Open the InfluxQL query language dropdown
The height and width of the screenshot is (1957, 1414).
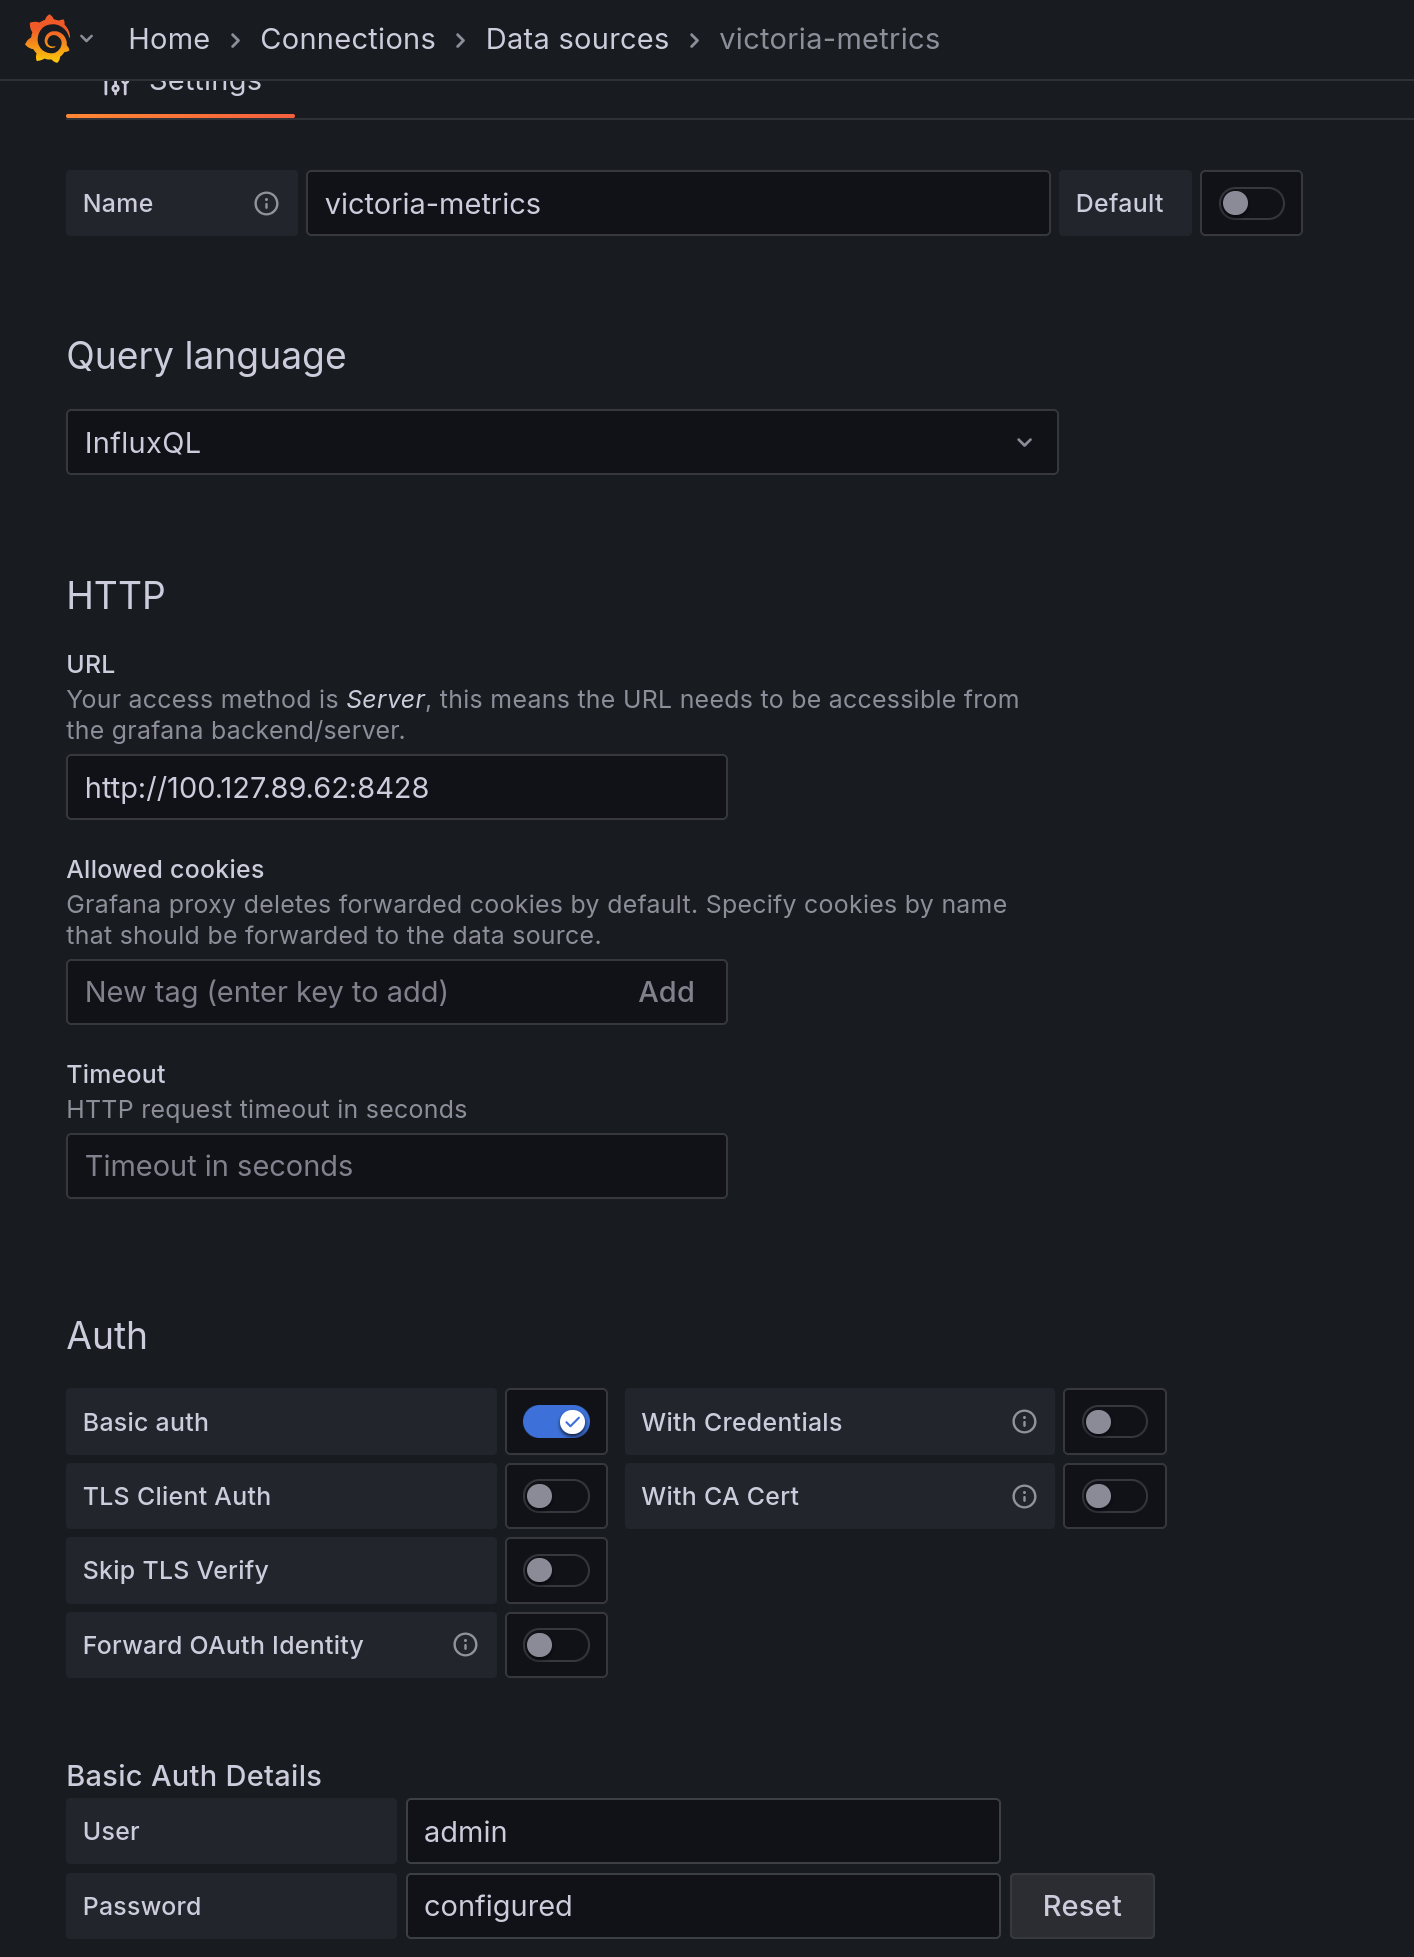point(540,442)
